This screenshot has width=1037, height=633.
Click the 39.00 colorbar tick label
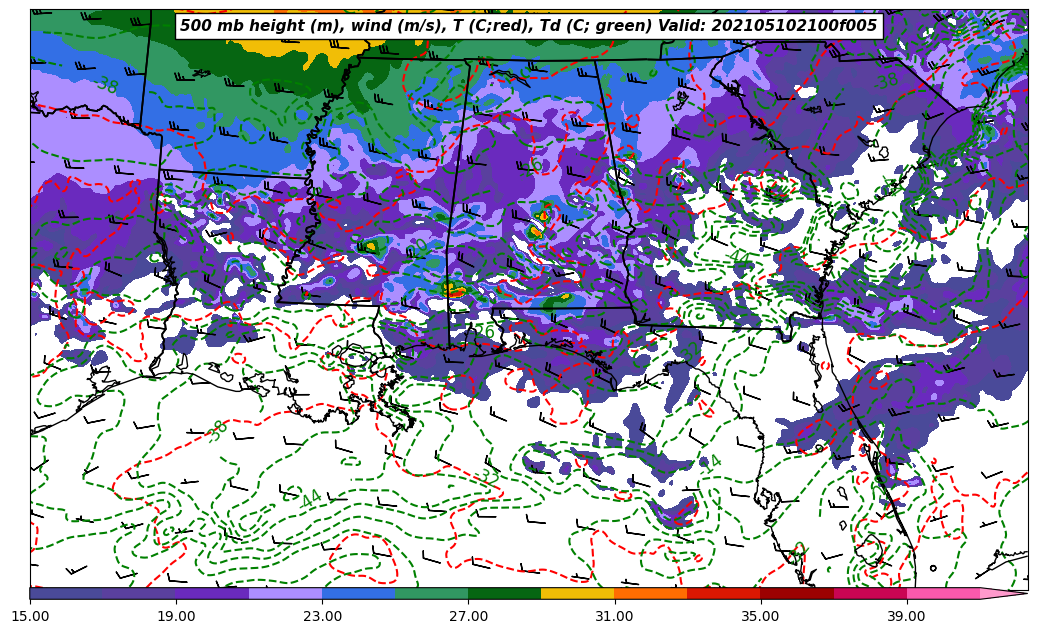point(907,616)
